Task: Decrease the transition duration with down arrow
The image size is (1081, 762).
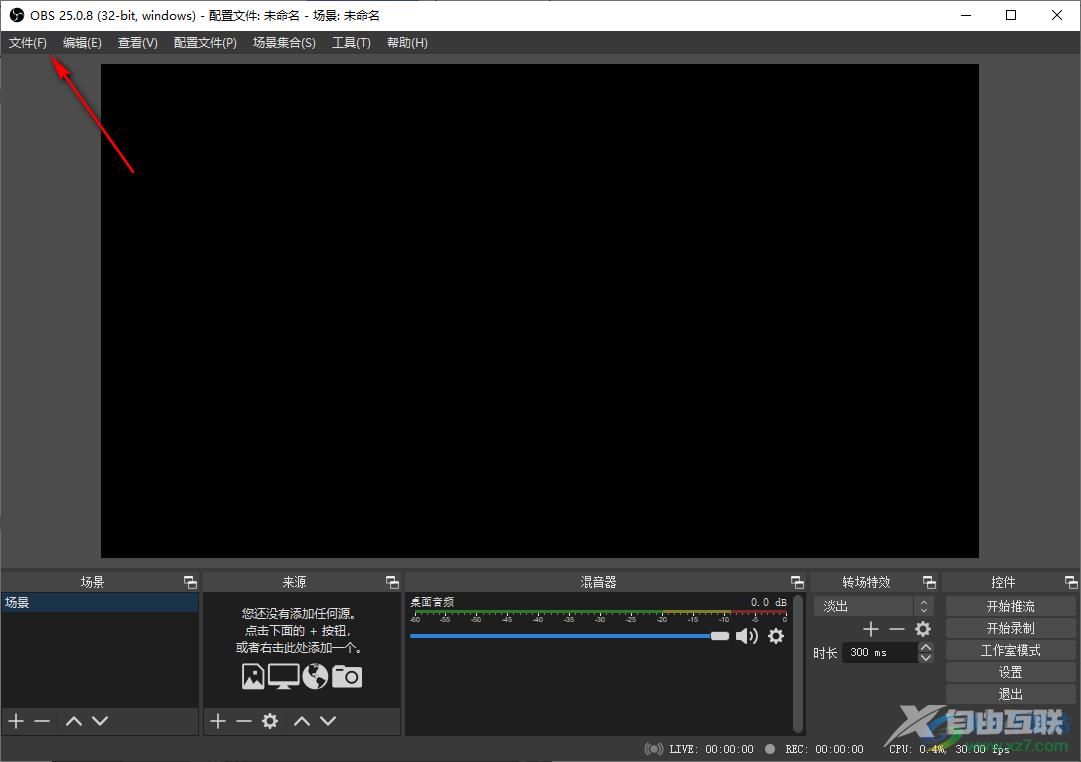Action: [927, 658]
